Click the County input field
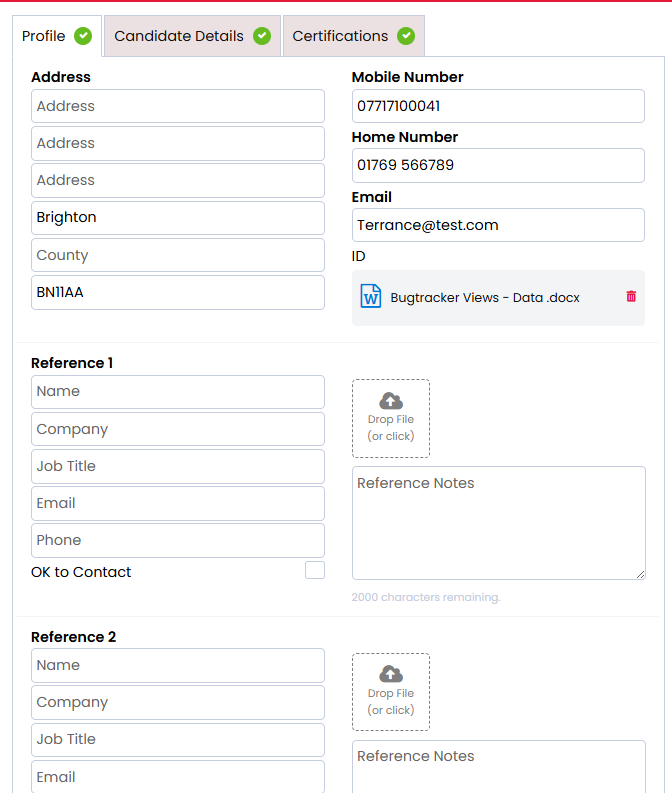Image resolution: width=672 pixels, height=793 pixels. point(178,255)
